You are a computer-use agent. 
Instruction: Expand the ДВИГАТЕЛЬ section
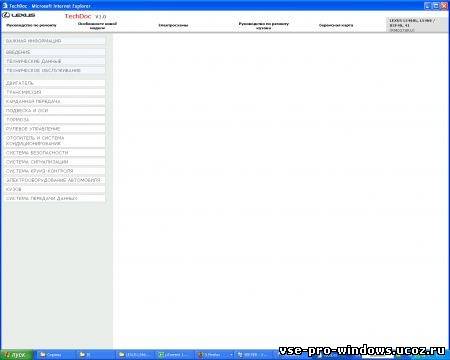coord(55,83)
